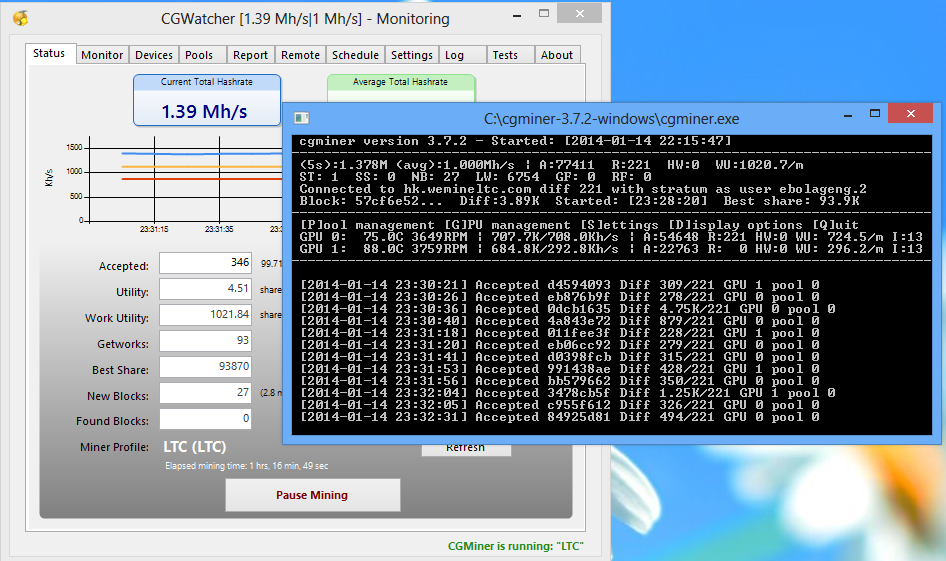Maximize the CGWatcher window
Viewport: 946px width, 561px height.
(544, 13)
